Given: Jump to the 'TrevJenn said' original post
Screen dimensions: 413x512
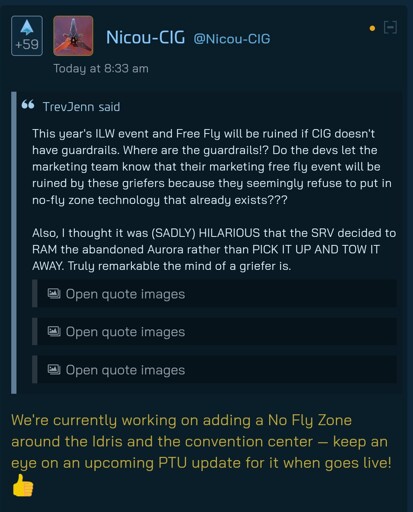Looking at the screenshot, I should coord(81,107).
